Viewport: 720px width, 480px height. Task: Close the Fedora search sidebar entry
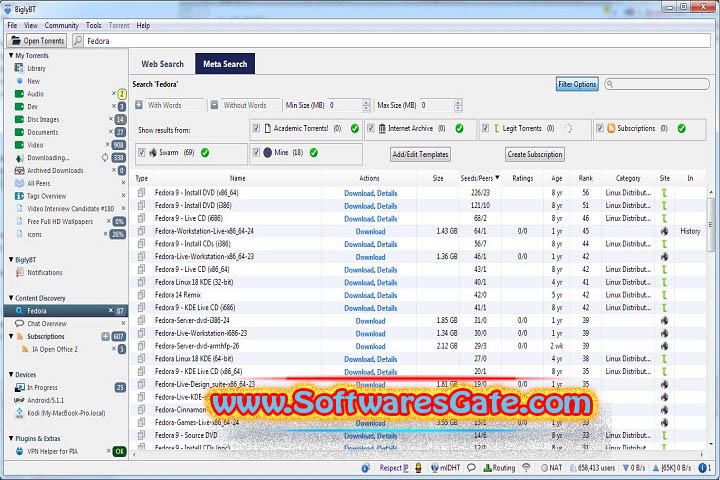click(x=111, y=311)
